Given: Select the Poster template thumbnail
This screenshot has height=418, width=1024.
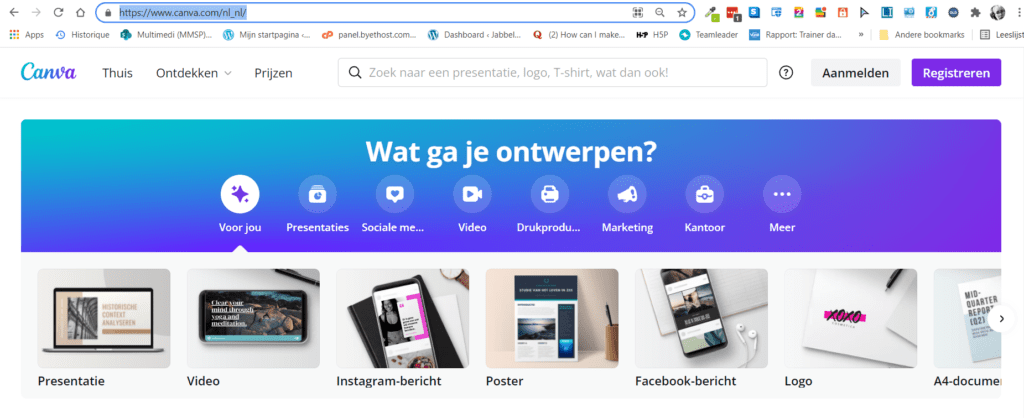Looking at the screenshot, I should [552, 318].
